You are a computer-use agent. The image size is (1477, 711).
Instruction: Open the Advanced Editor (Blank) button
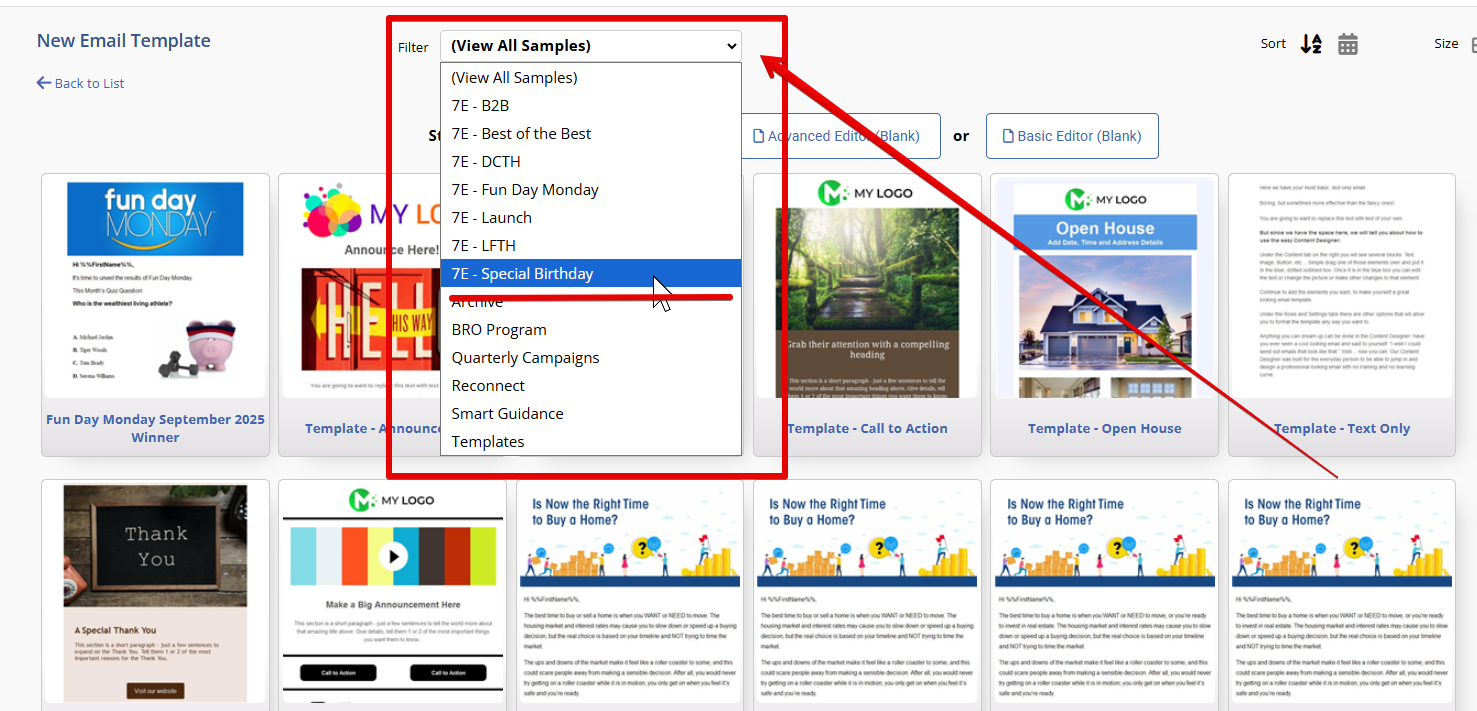click(x=842, y=136)
